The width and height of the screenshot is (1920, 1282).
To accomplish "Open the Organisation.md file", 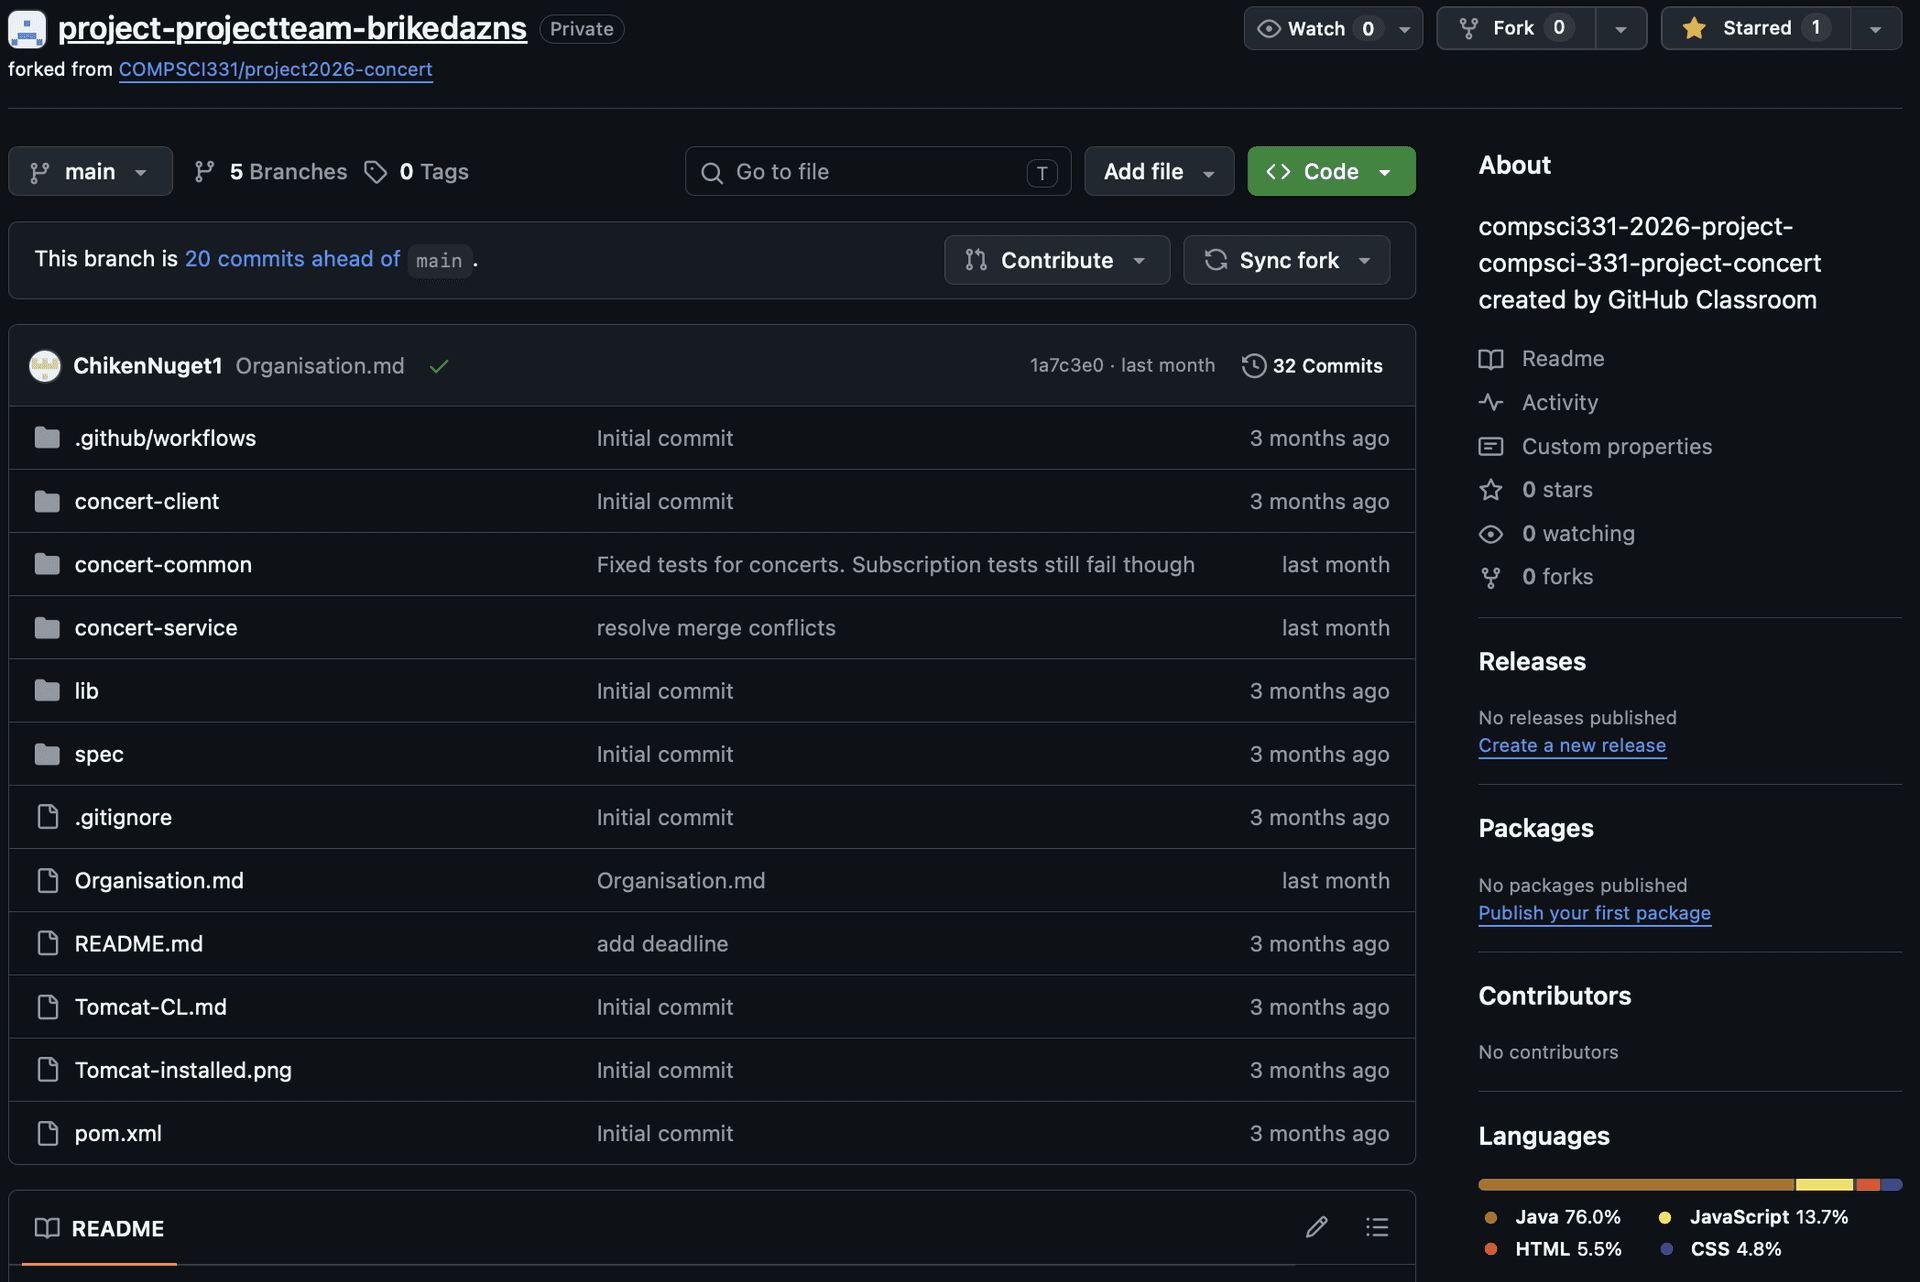I will pyautogui.click(x=159, y=880).
